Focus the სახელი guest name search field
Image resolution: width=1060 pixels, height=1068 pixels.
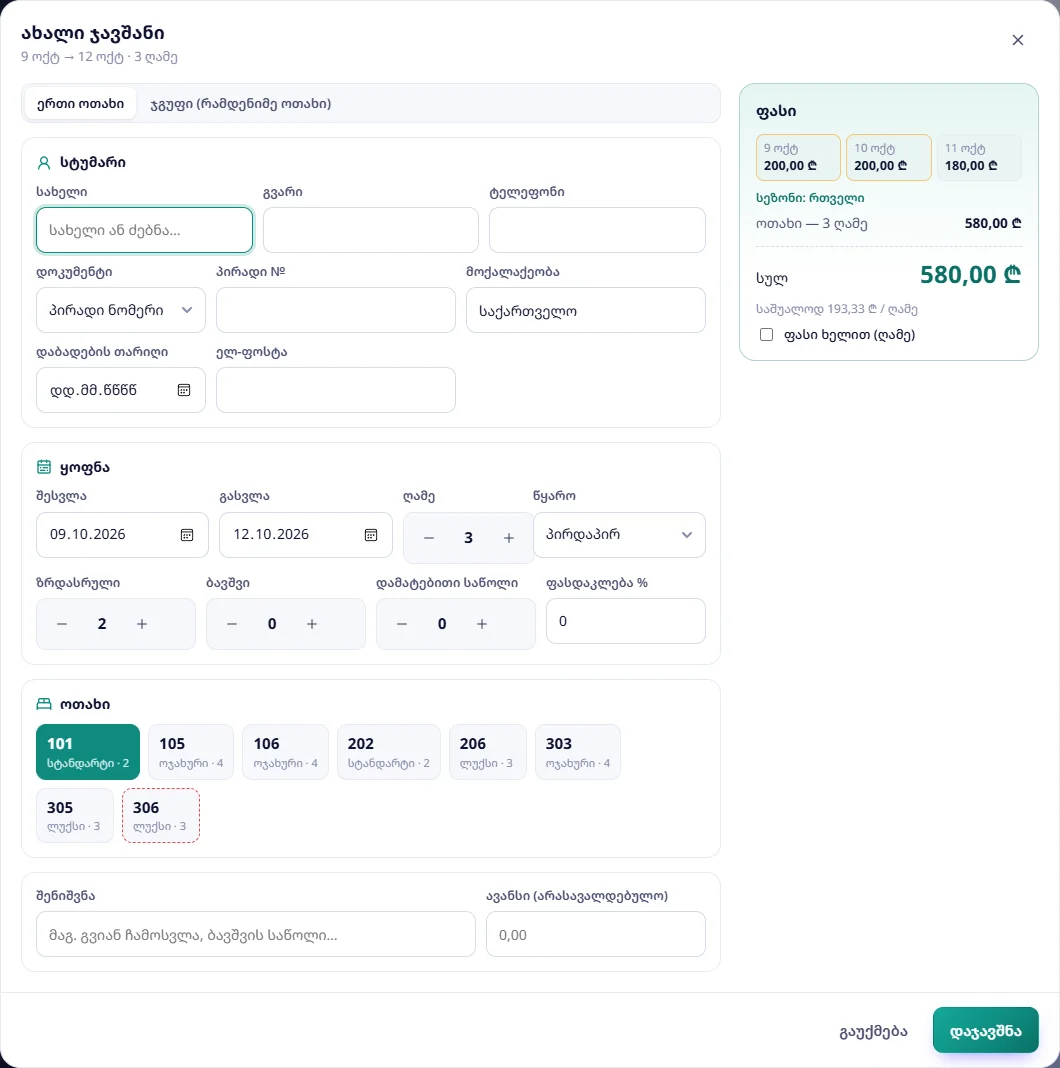click(x=144, y=230)
